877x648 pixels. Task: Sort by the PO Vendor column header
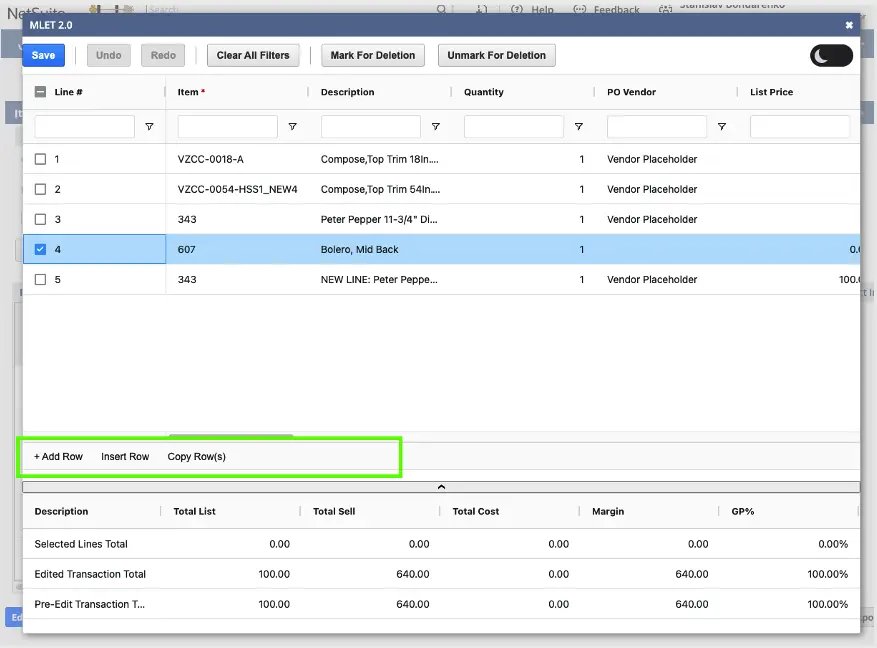click(x=631, y=92)
